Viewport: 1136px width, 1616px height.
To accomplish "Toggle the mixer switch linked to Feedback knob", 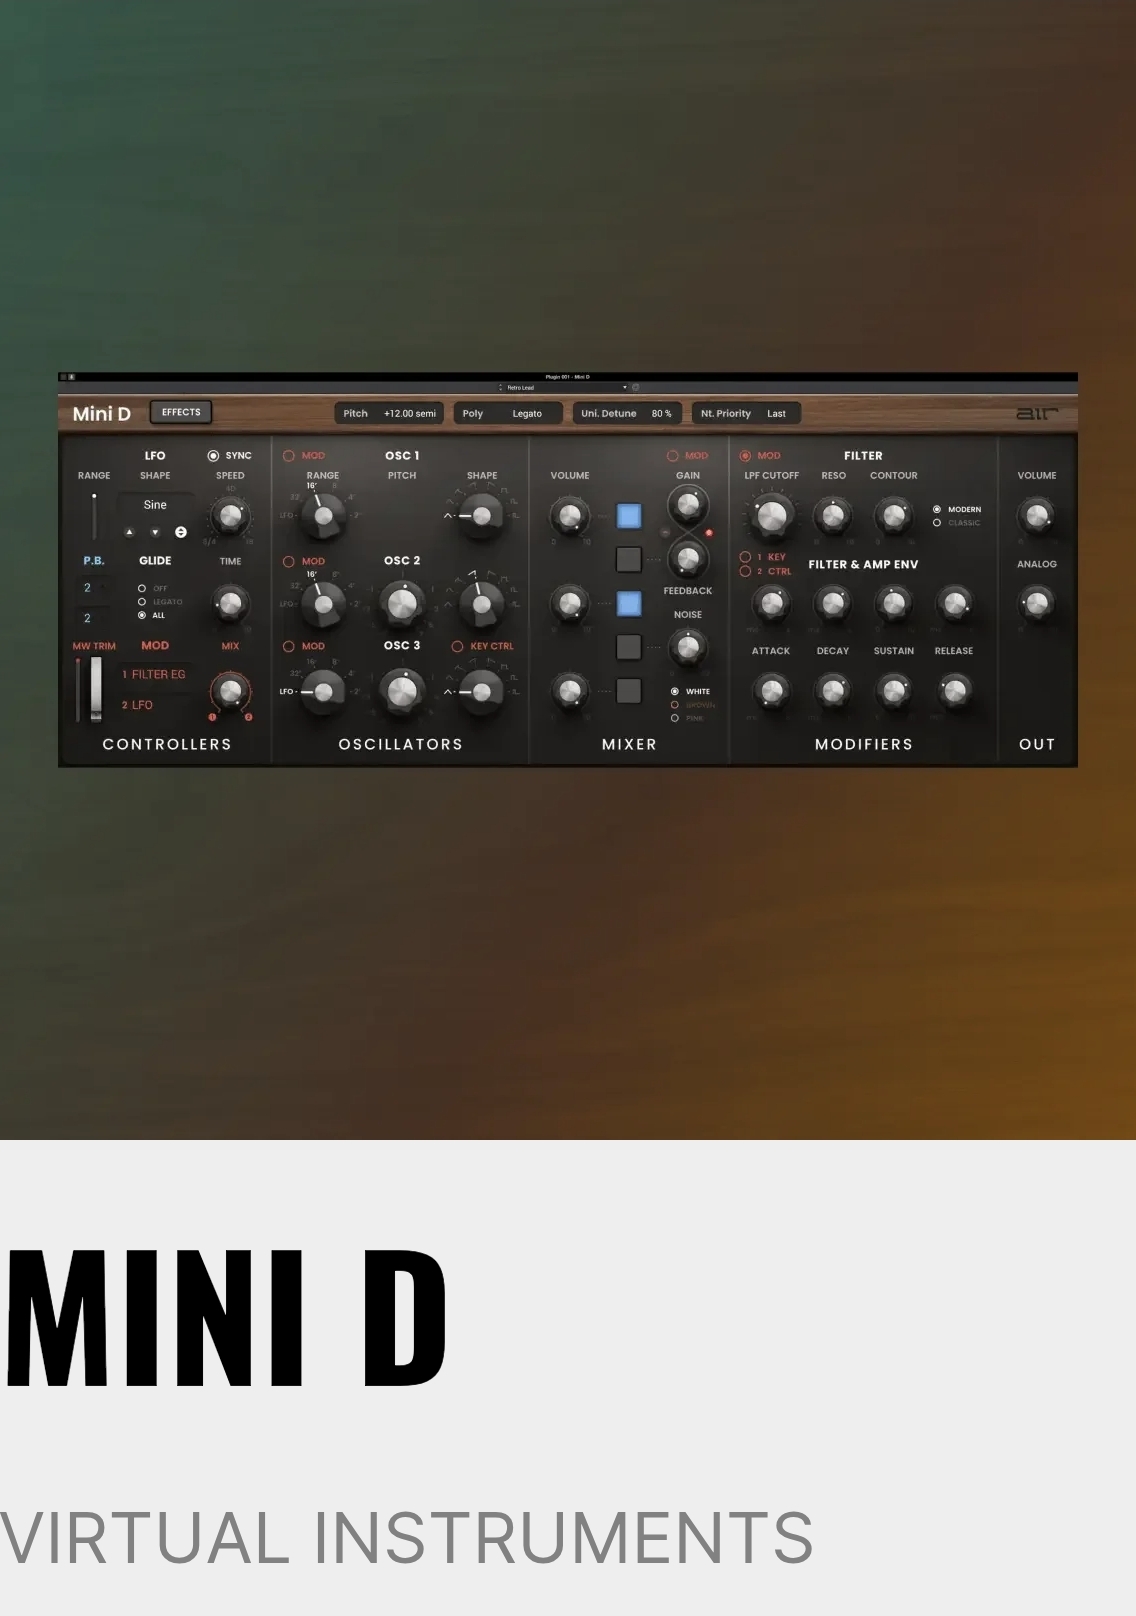I will [x=629, y=559].
